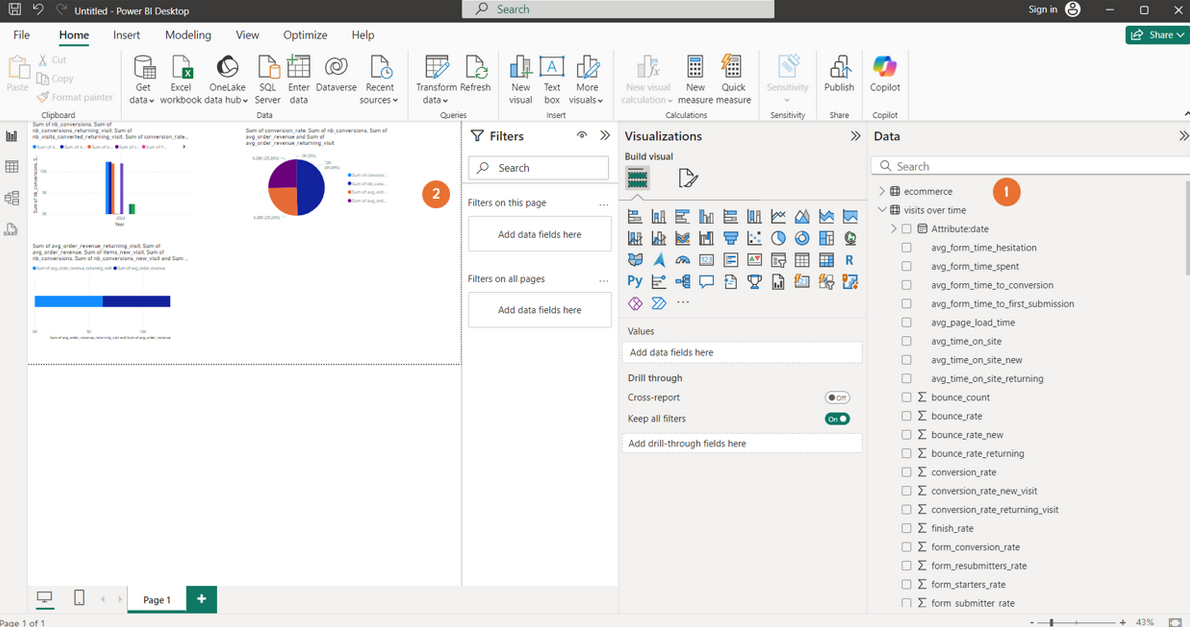Expand the ecommerce table
The height and width of the screenshot is (627, 1190).
coord(882,191)
